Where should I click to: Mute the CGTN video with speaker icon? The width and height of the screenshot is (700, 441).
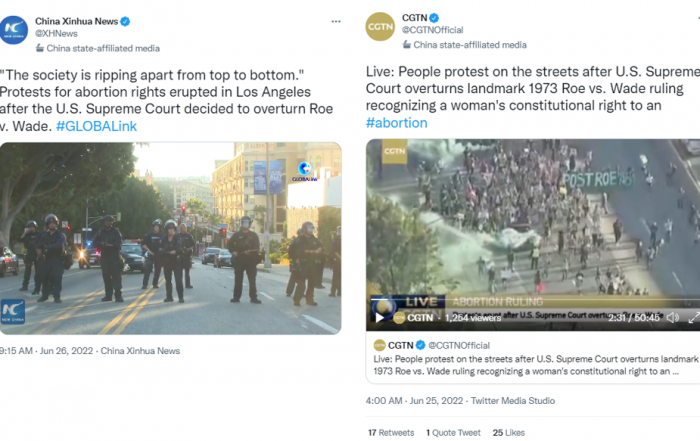click(x=673, y=317)
